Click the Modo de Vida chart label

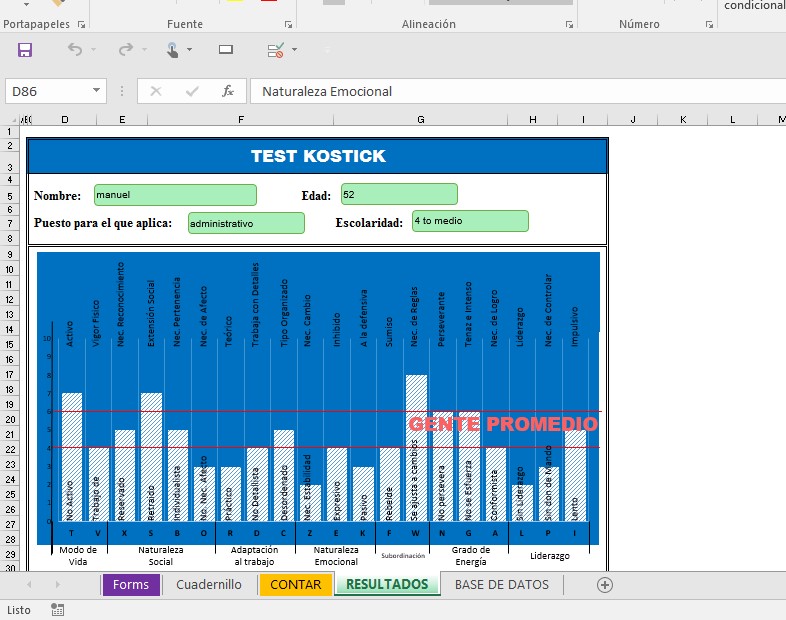point(78,556)
